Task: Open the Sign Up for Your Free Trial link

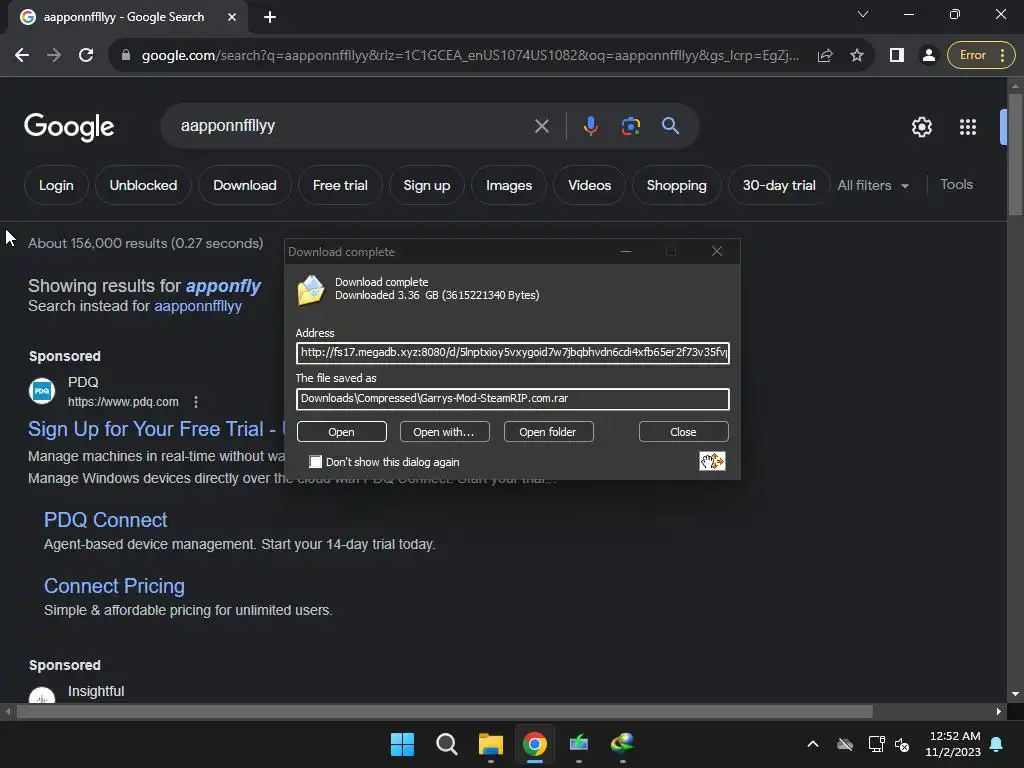Action: coord(157,429)
